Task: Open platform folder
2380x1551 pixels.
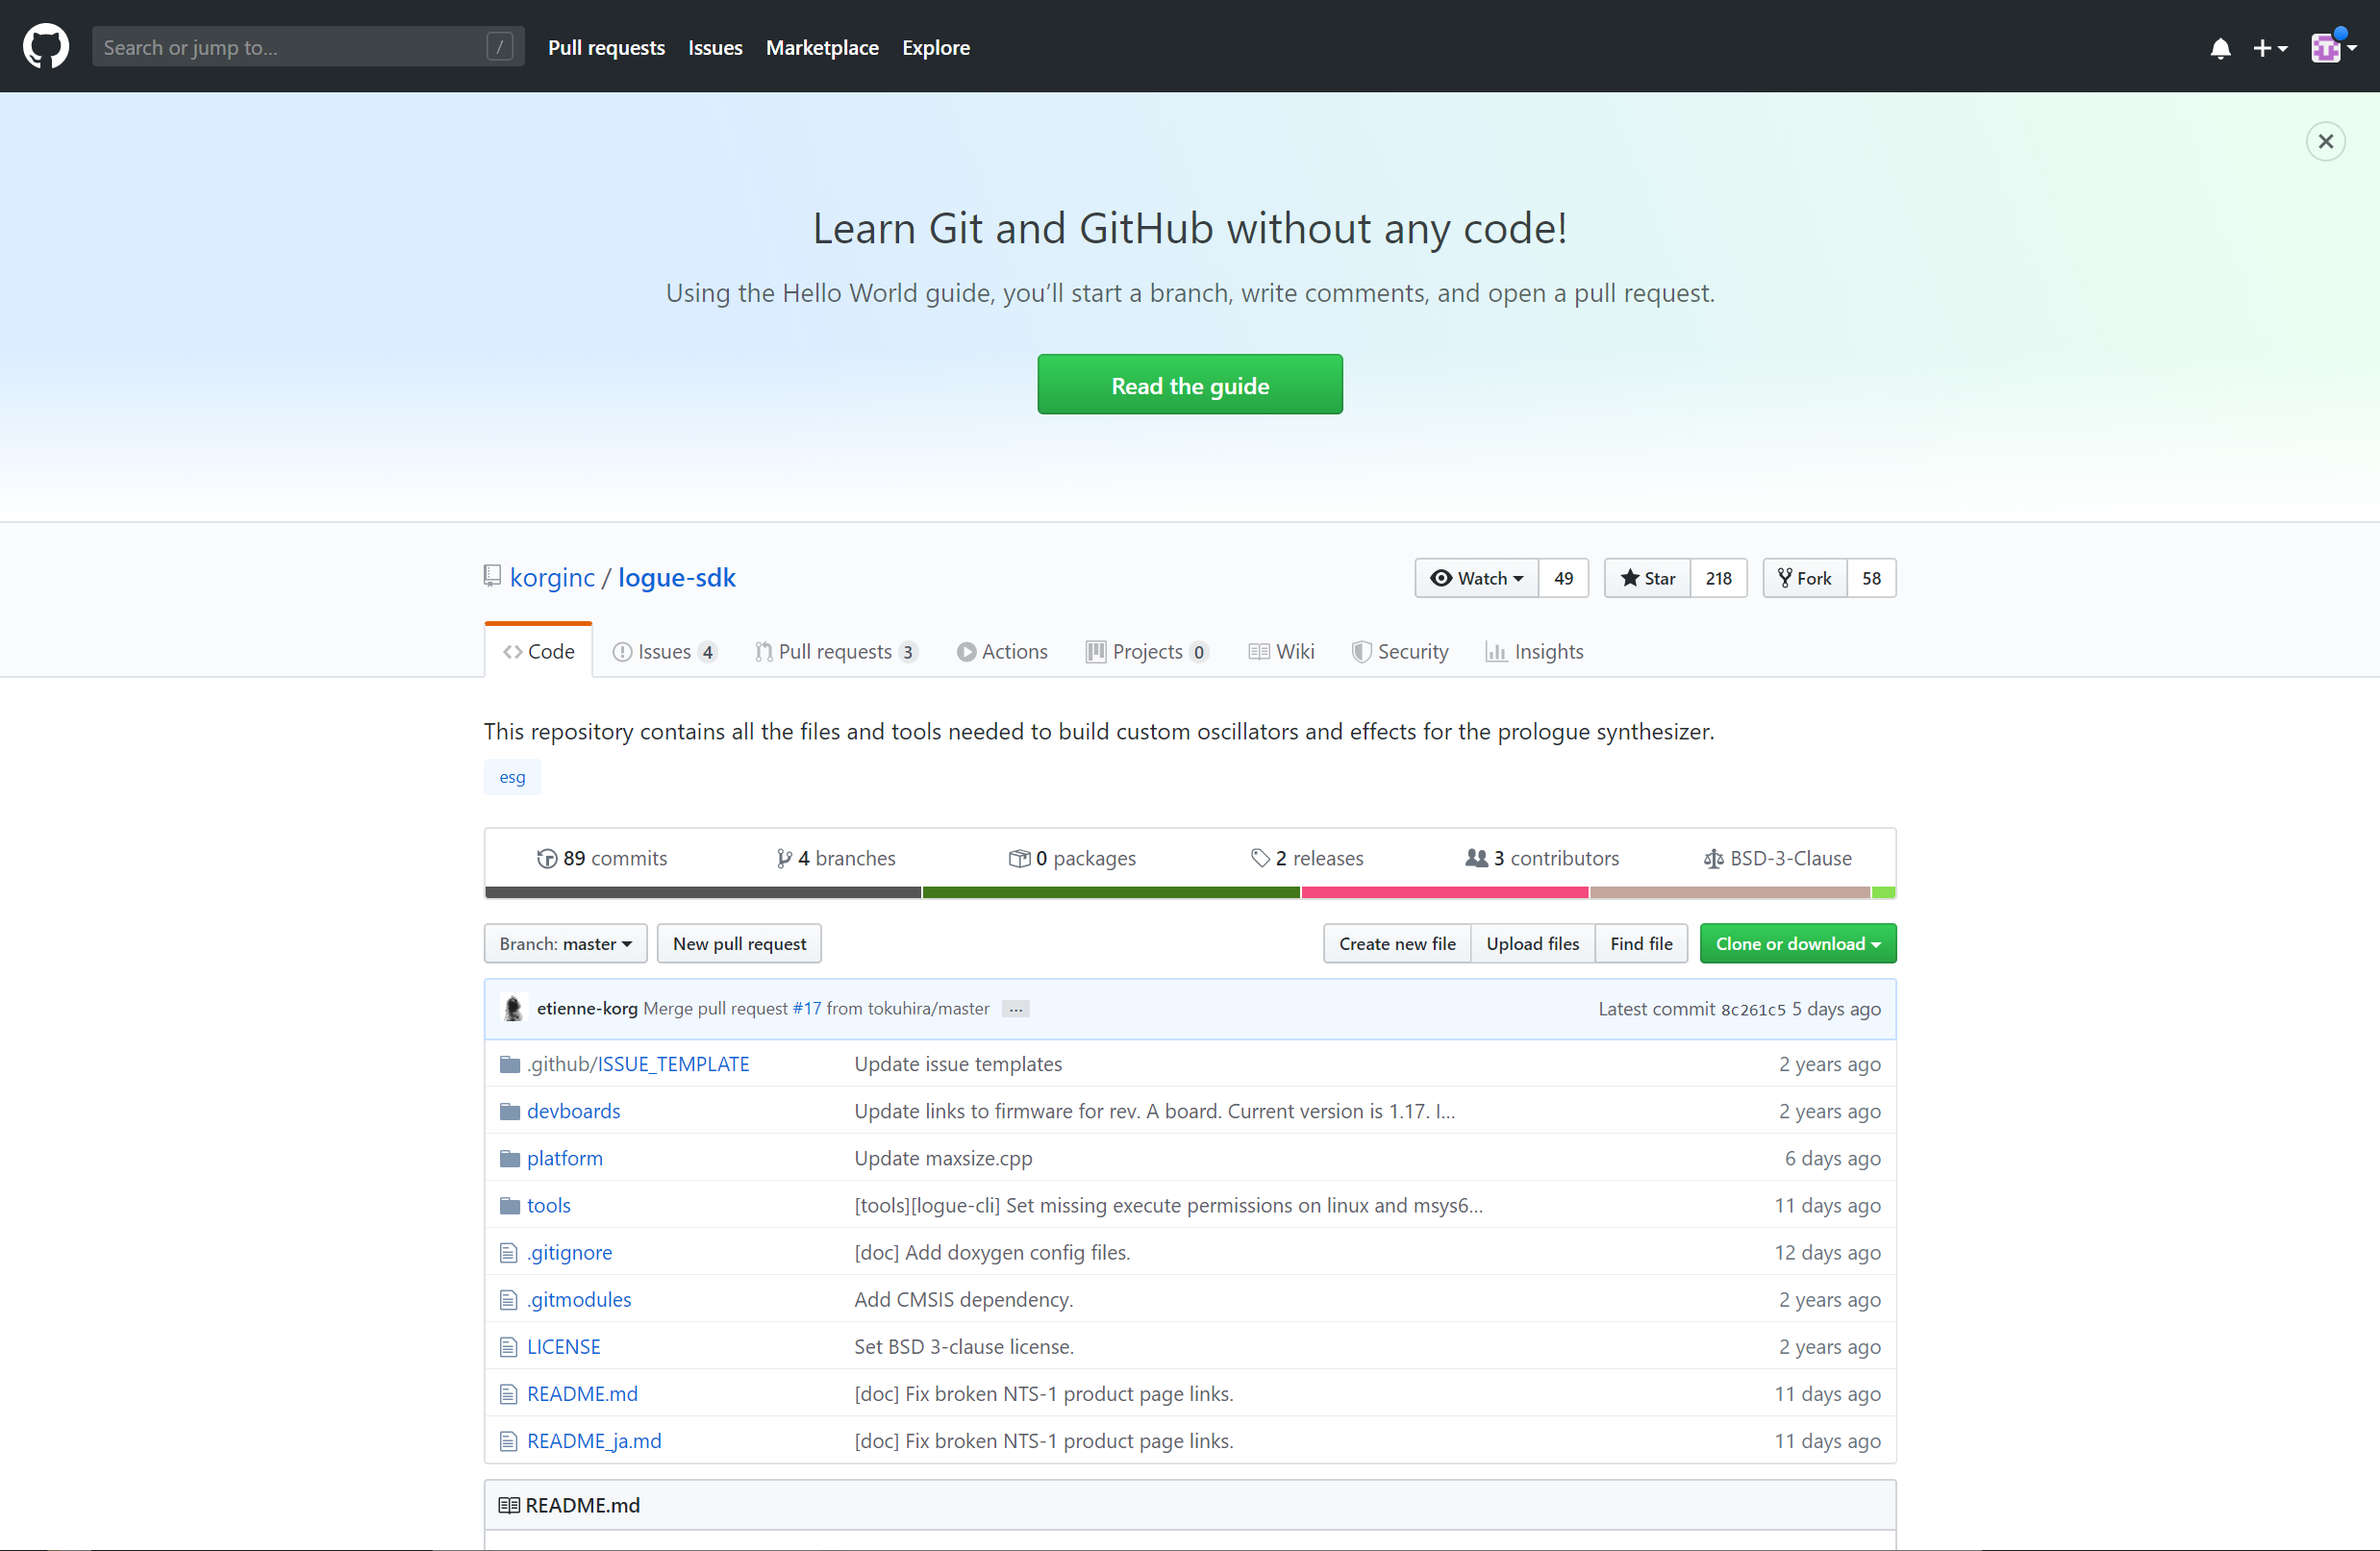Action: pos(565,1158)
